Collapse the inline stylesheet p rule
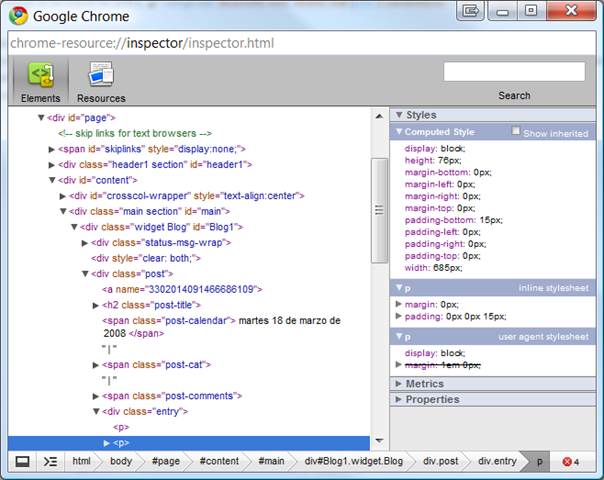Viewport: 604px width, 480px height. 399,288
